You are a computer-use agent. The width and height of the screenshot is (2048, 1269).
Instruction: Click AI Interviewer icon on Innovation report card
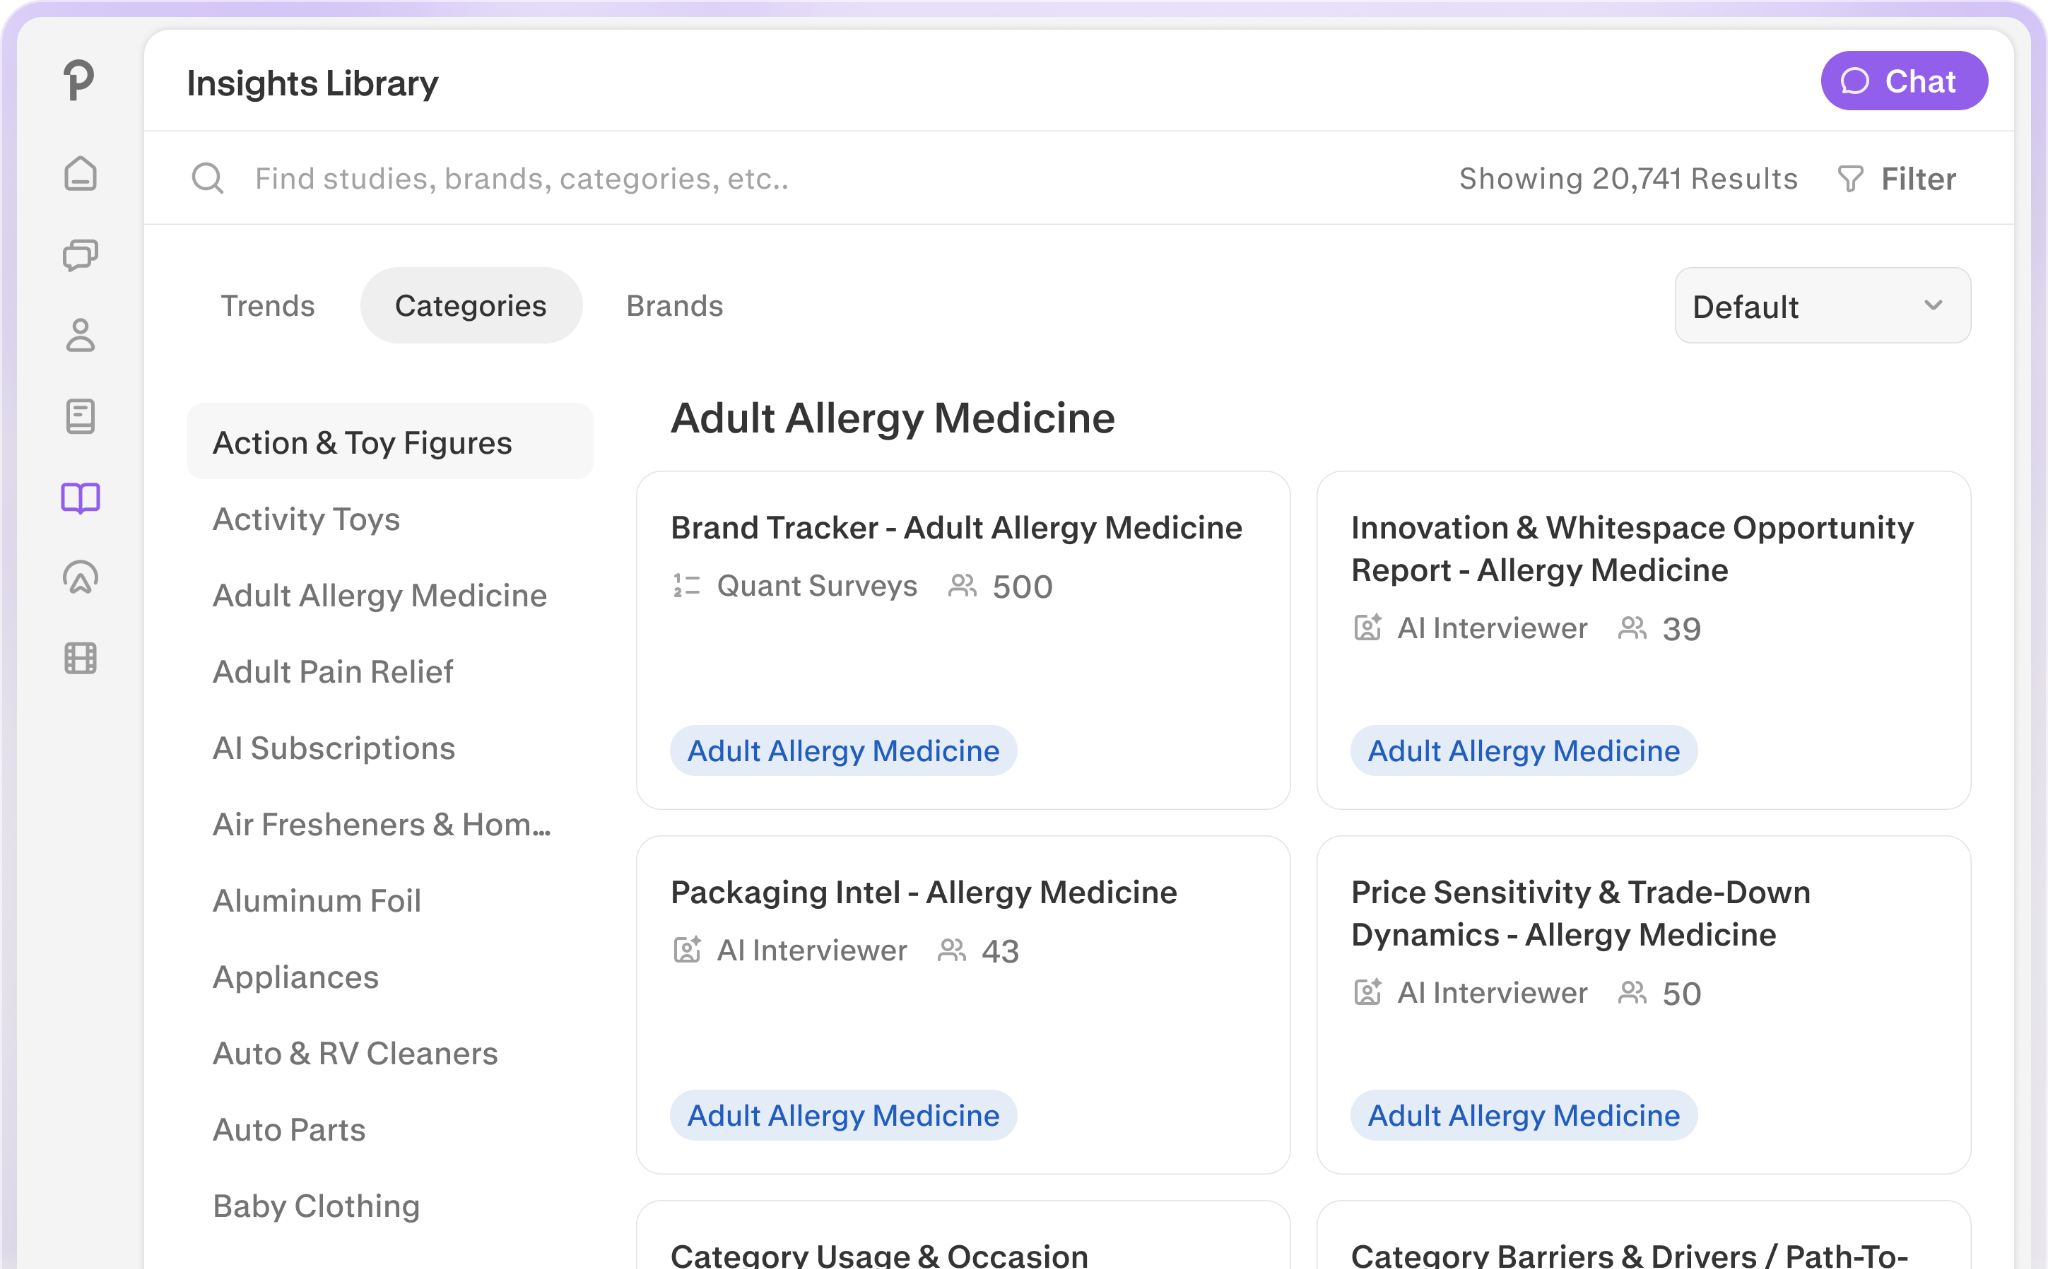click(1367, 628)
